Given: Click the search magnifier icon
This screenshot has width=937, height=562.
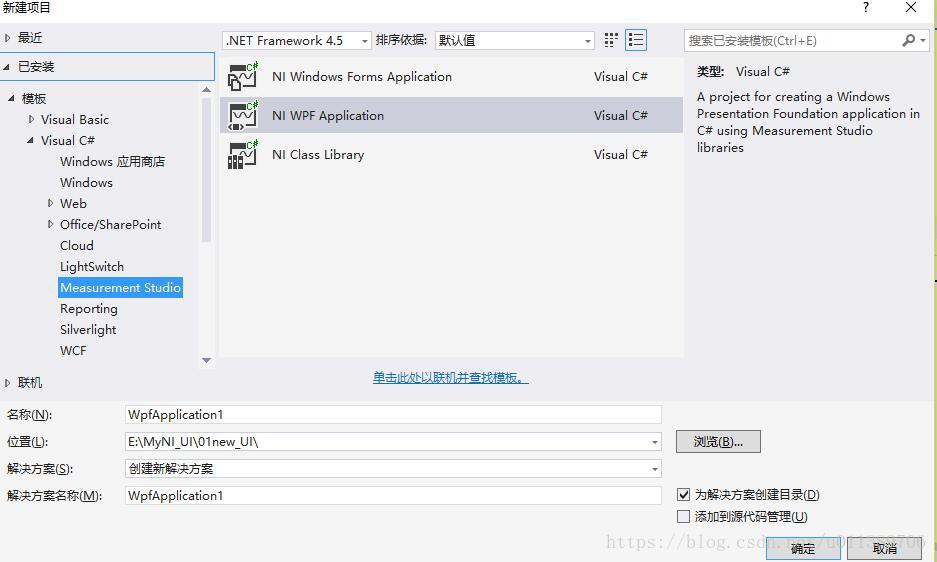Looking at the screenshot, I should tap(908, 40).
